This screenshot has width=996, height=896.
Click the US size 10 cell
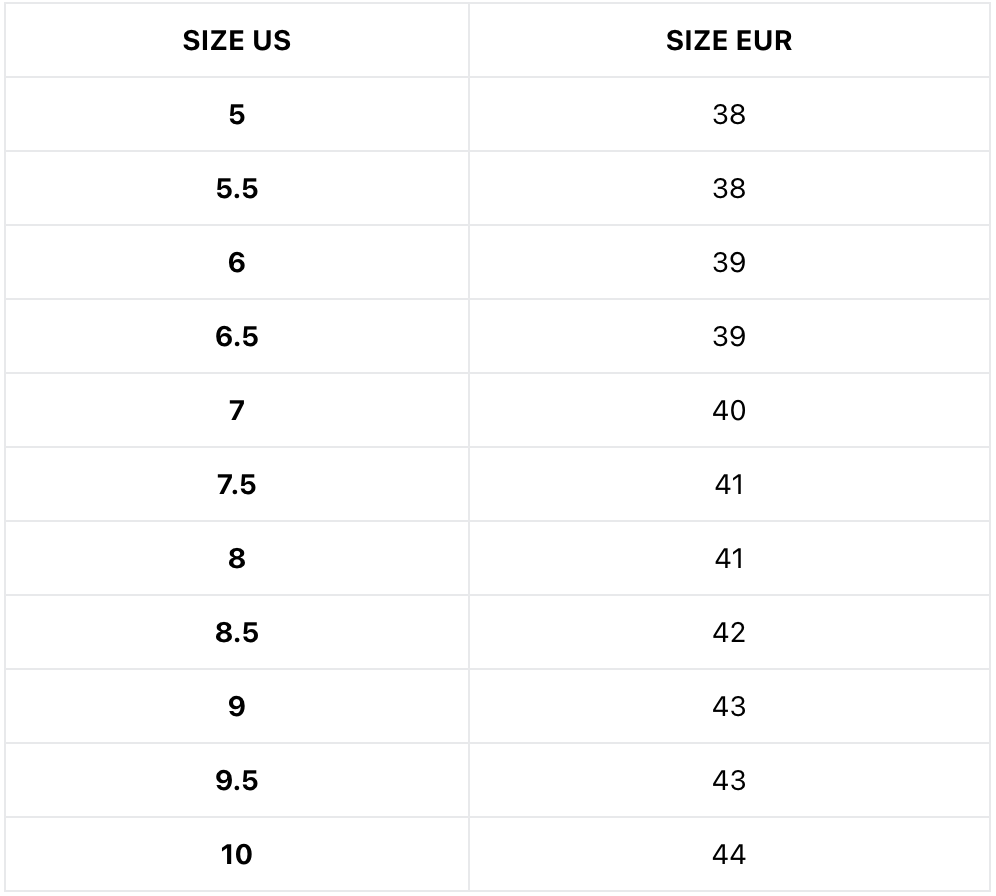pyautogui.click(x=237, y=855)
